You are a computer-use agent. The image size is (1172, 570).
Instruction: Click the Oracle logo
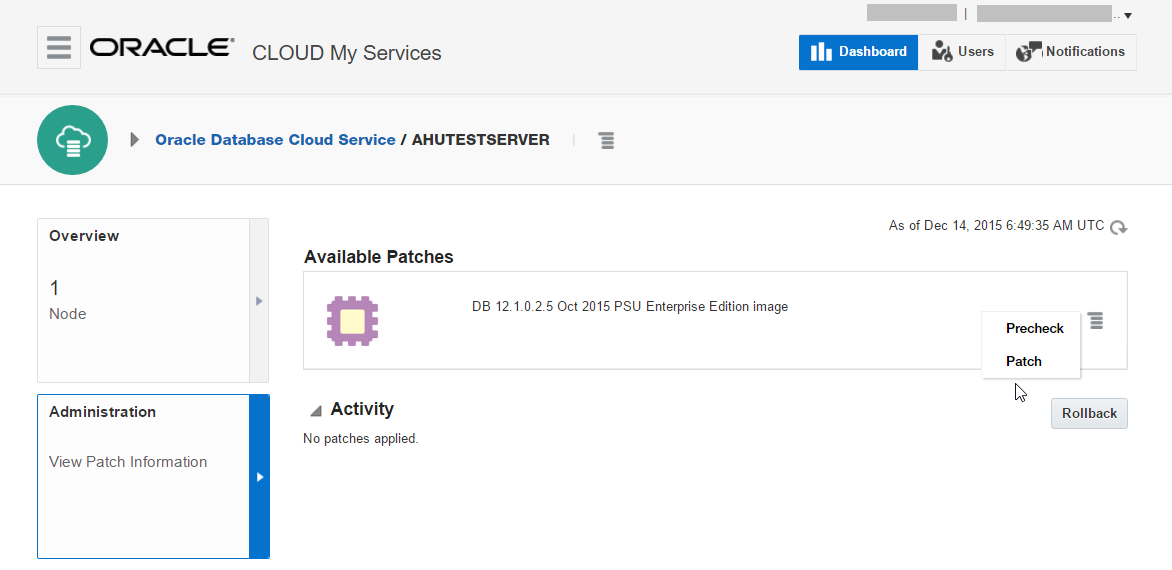(162, 48)
